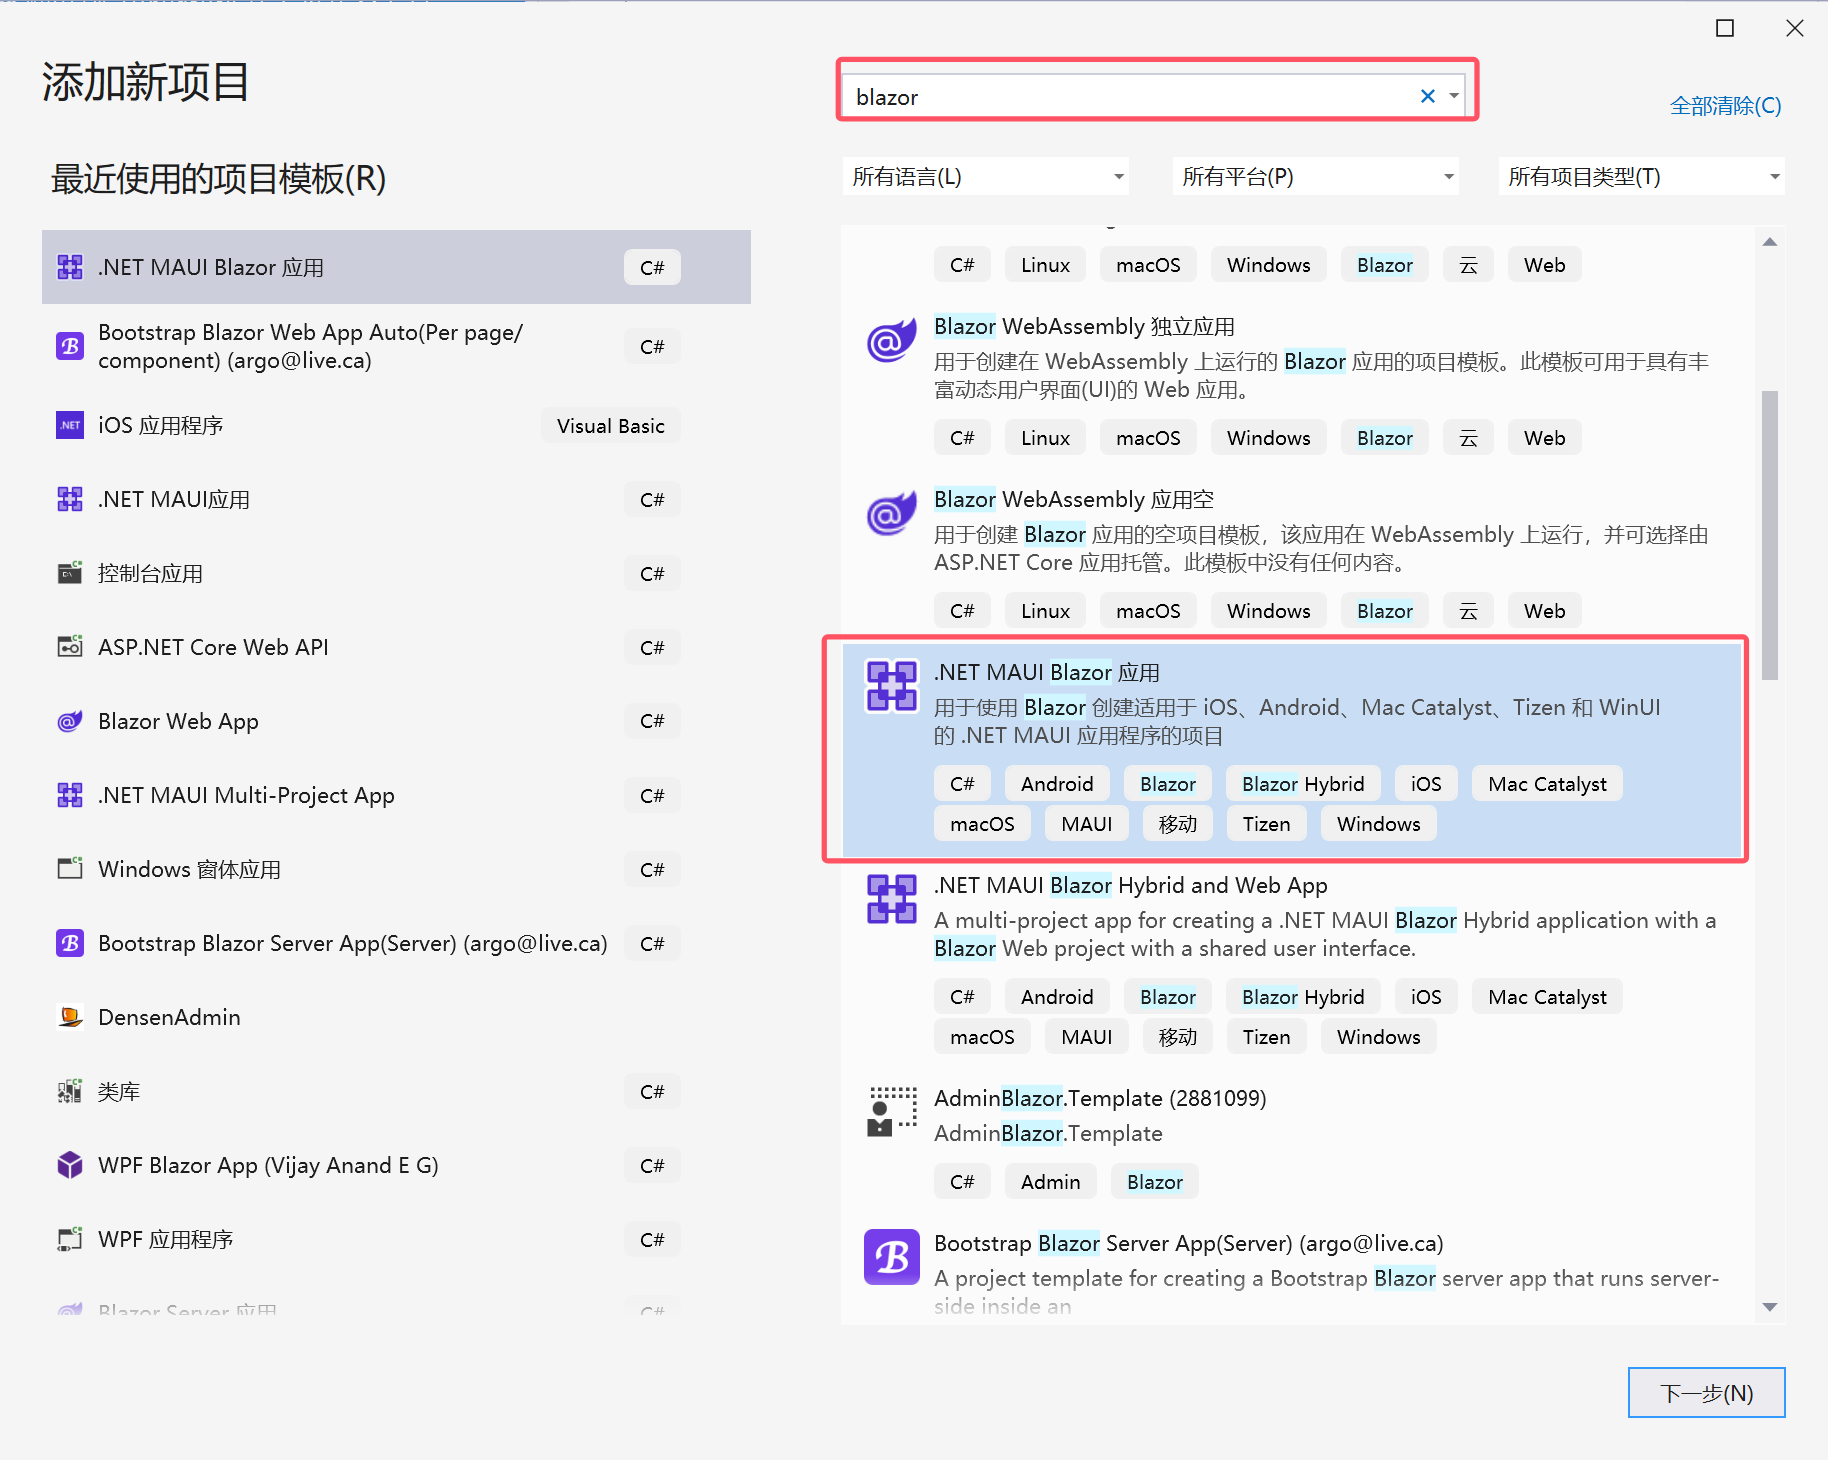Screen dimensions: 1828x1460
Task: Click the .NET MAUI应用 template icon
Action: point(70,499)
